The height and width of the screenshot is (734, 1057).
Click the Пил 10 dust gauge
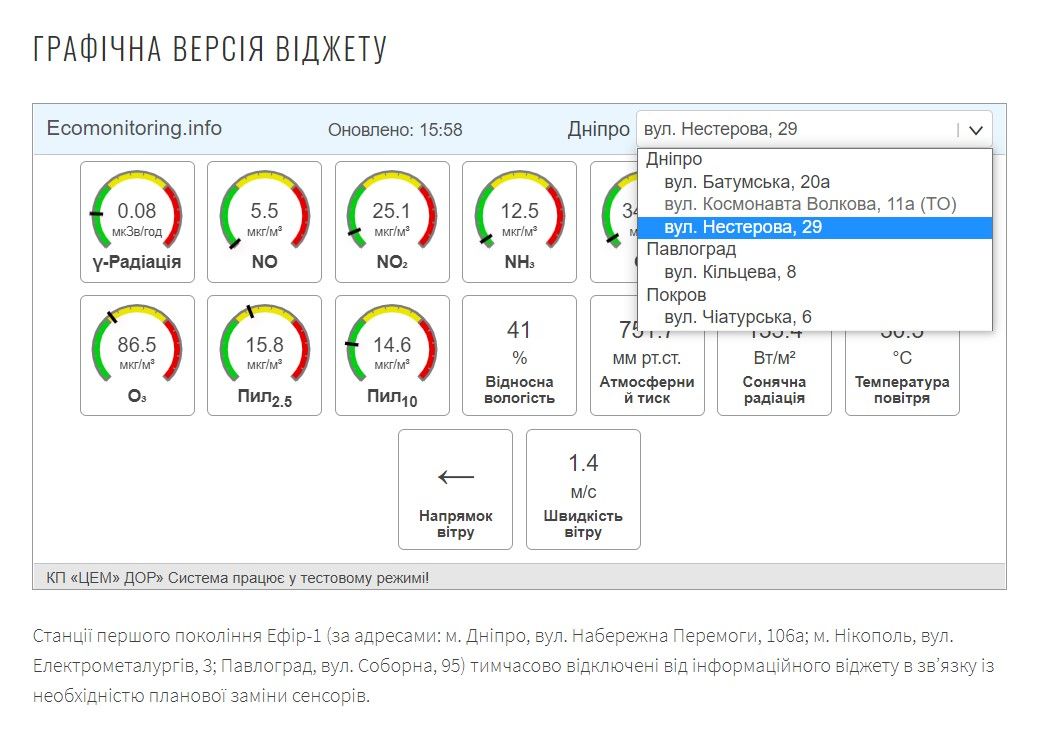[x=392, y=355]
